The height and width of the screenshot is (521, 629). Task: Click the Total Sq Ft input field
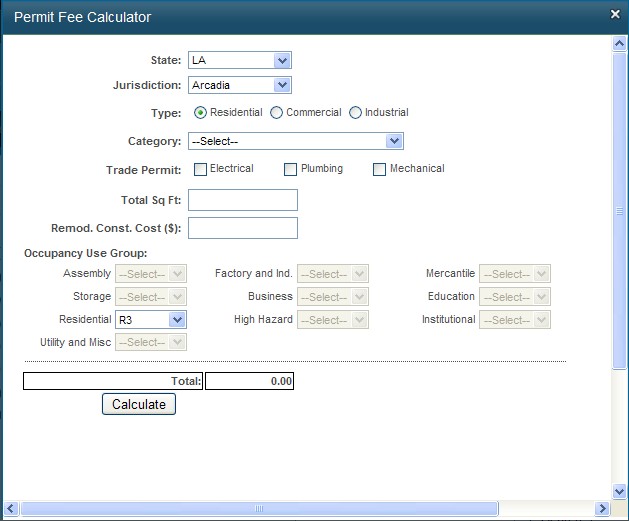[243, 200]
